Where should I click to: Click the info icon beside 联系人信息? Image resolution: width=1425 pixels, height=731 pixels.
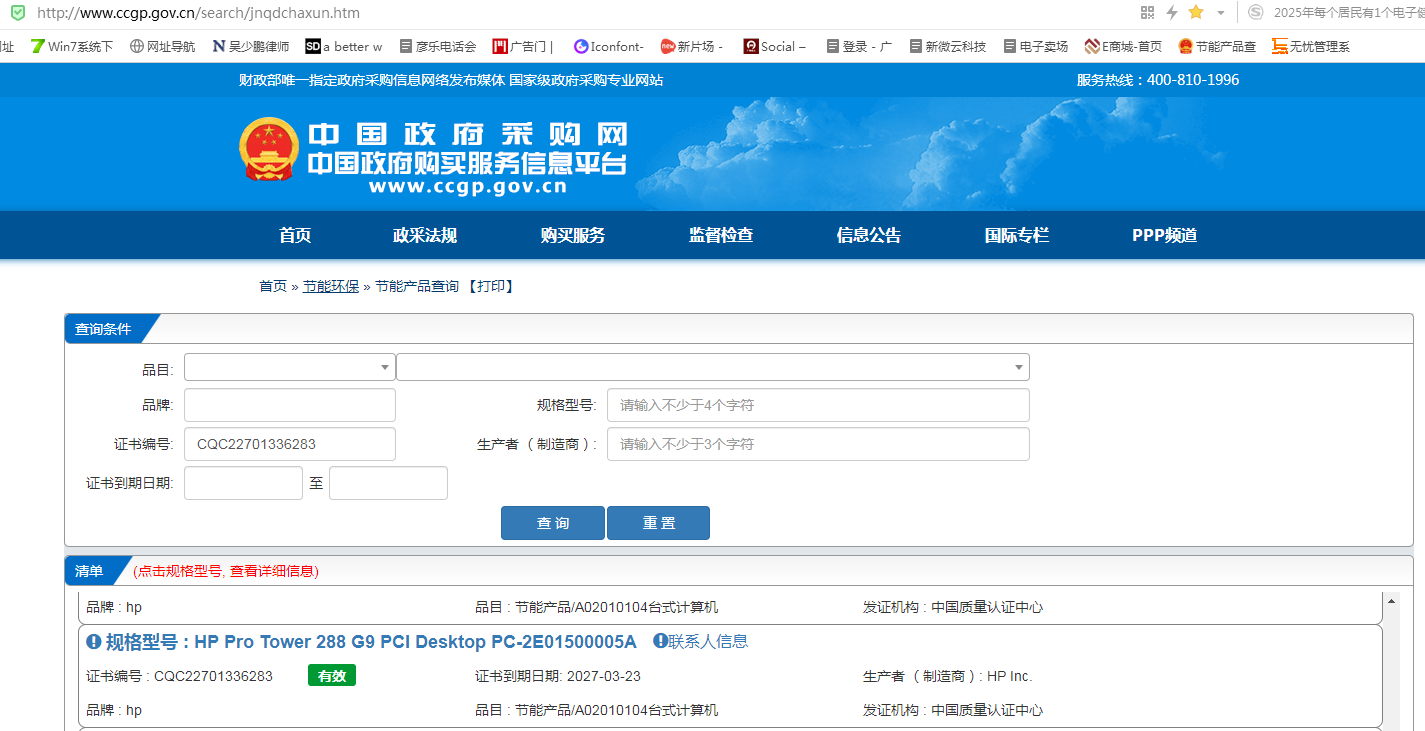pos(660,640)
